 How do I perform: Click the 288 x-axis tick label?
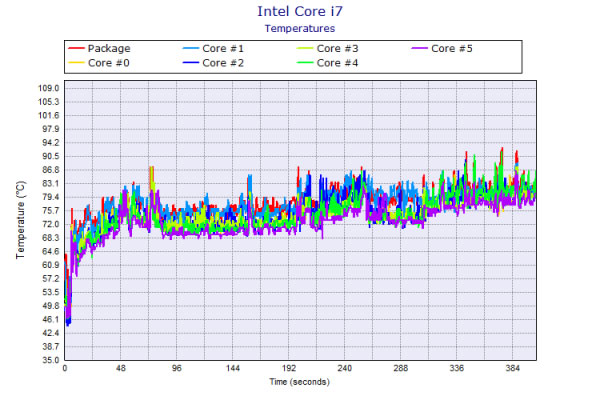click(x=401, y=368)
